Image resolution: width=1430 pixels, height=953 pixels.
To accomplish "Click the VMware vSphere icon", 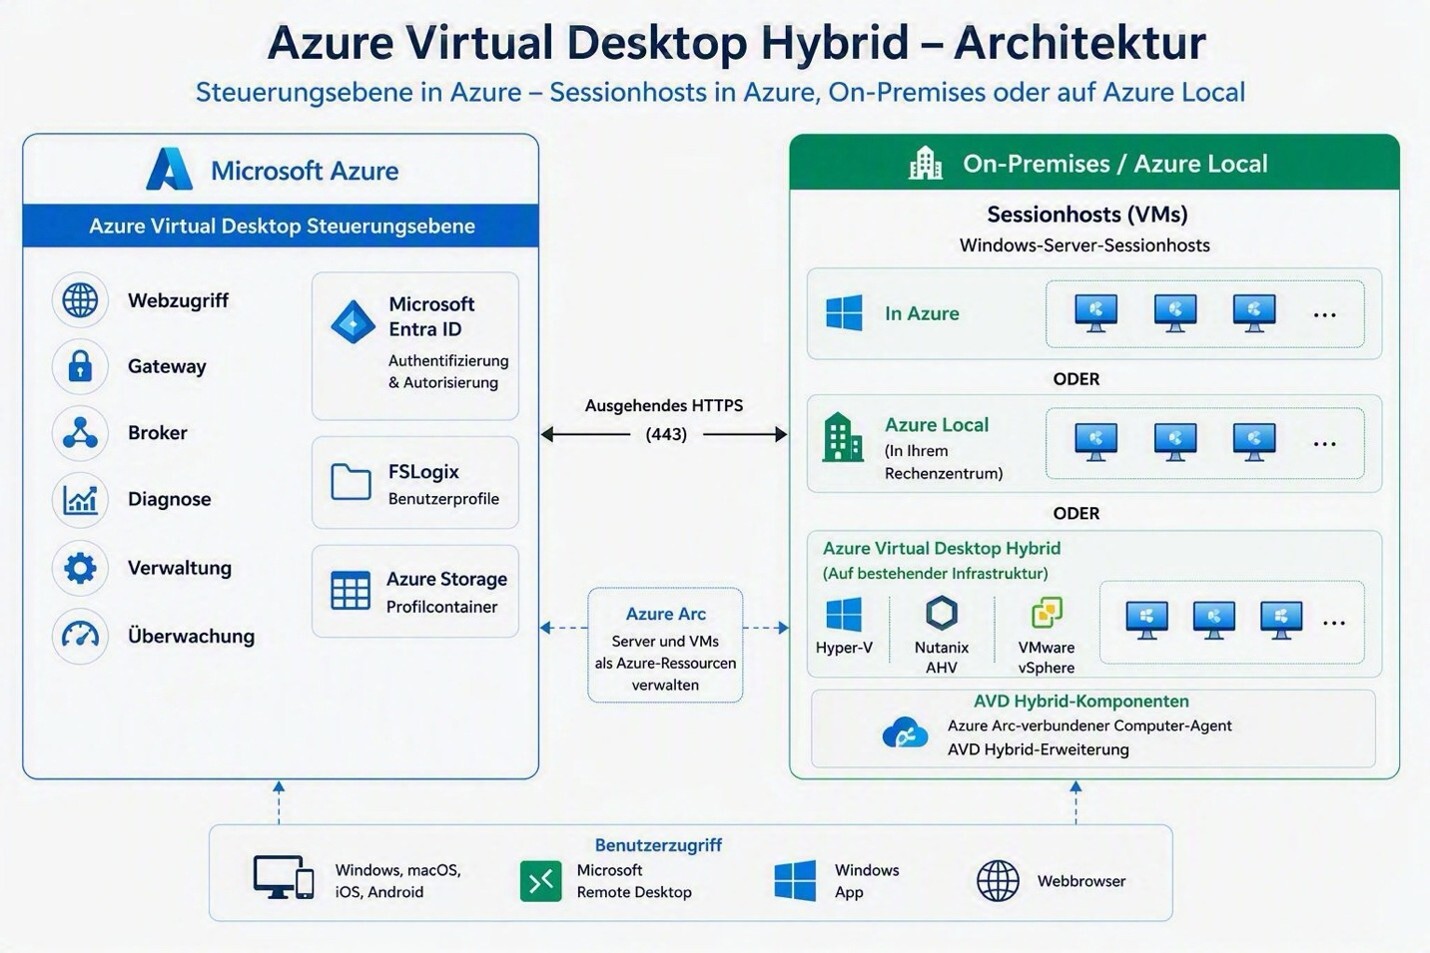I will tap(1046, 612).
